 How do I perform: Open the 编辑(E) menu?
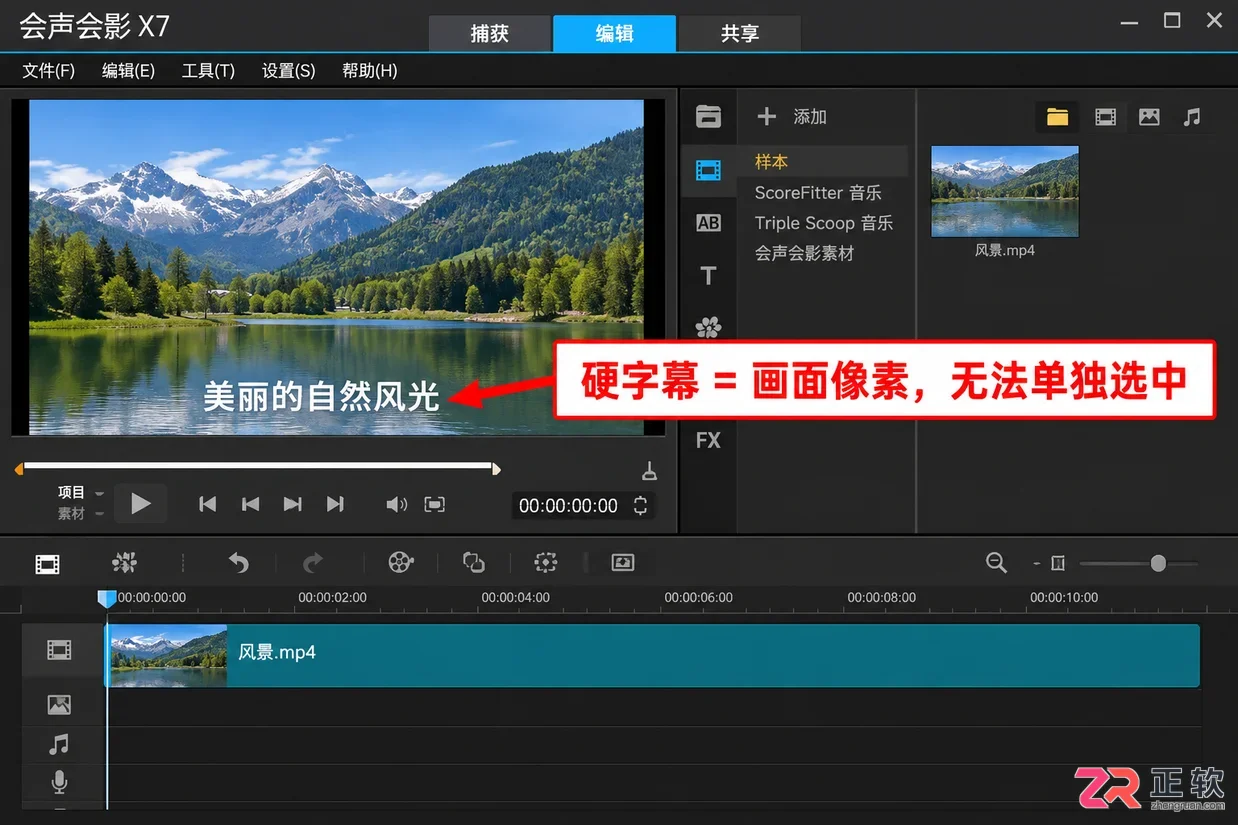point(128,70)
